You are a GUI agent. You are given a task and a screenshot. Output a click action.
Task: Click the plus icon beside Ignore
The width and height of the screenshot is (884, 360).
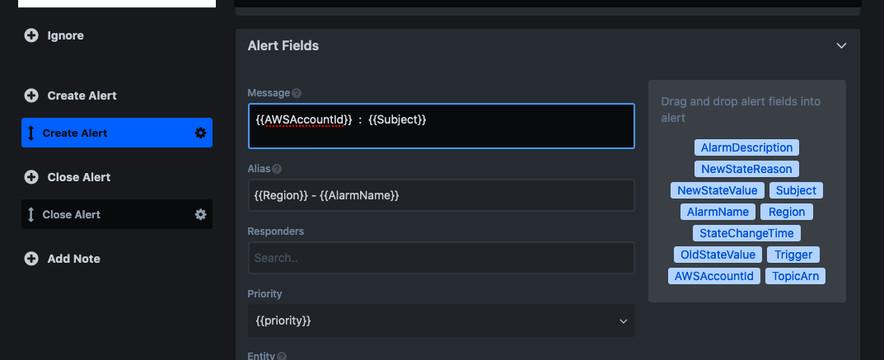pyautogui.click(x=31, y=35)
